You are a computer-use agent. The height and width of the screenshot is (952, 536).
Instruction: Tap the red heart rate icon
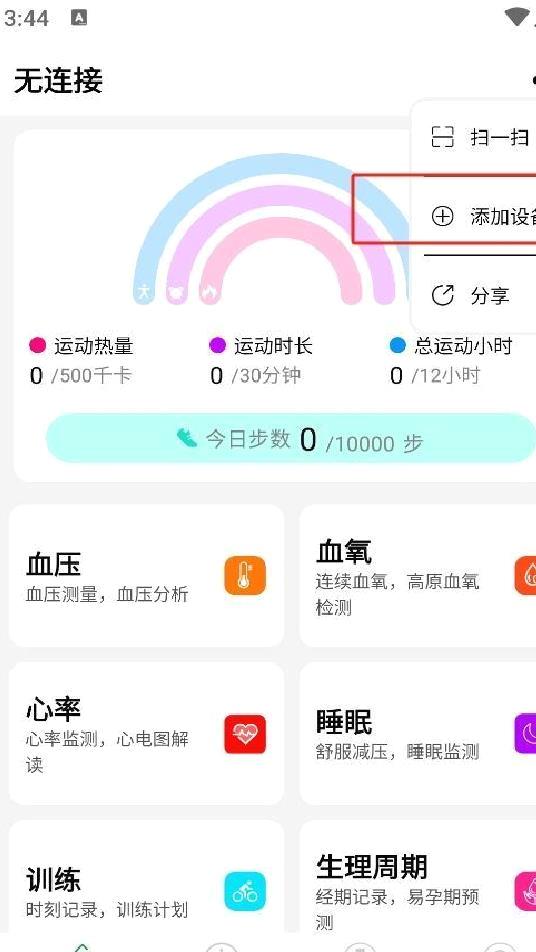(x=245, y=734)
